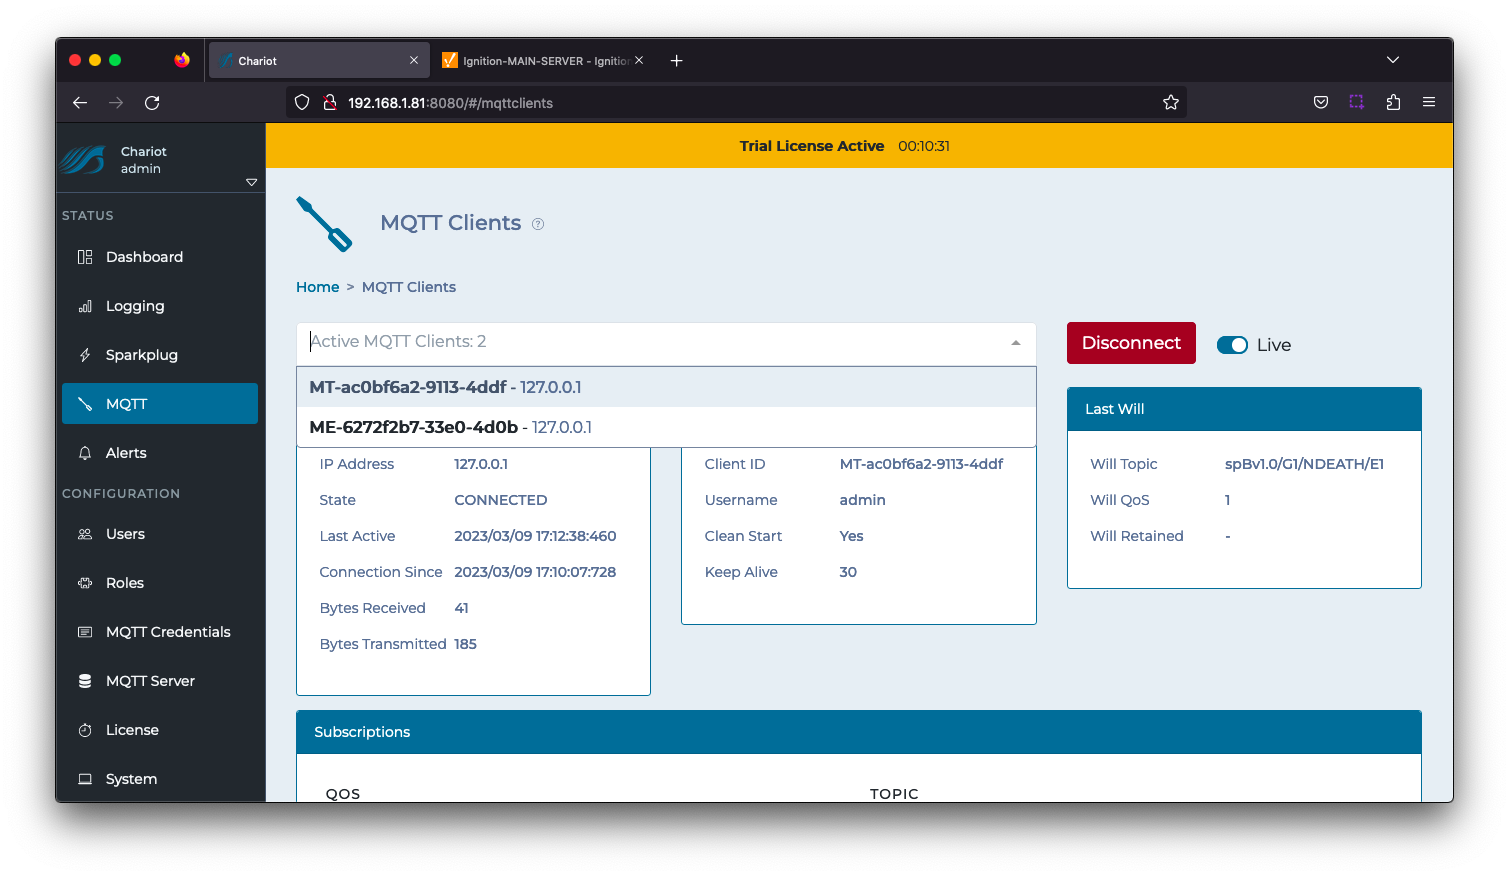Click the connection not secure padlock icon
The height and width of the screenshot is (876, 1509).
point(329,102)
